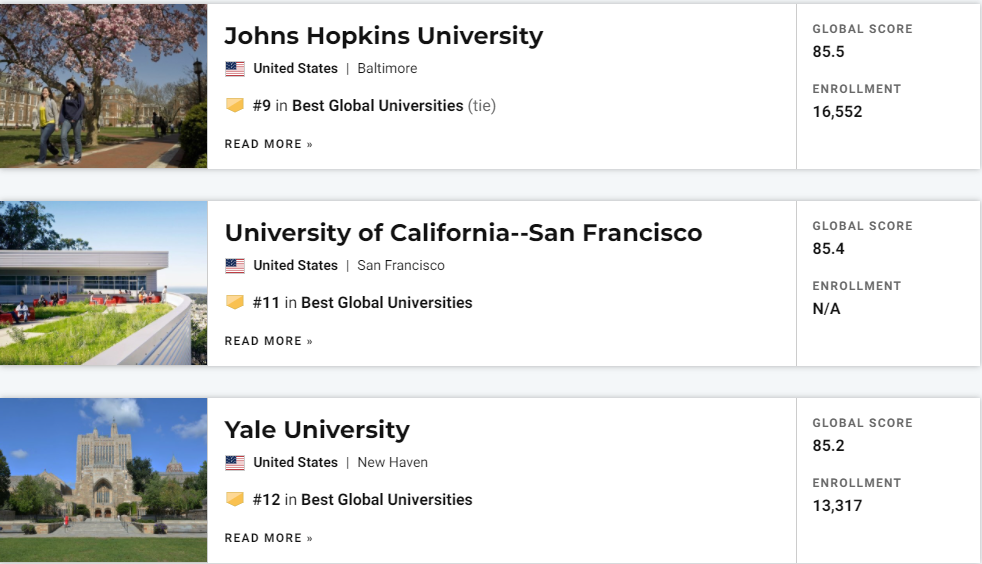The image size is (982, 564).
Task: Click Best Global Universities link for #9 ranking
Action: click(377, 105)
